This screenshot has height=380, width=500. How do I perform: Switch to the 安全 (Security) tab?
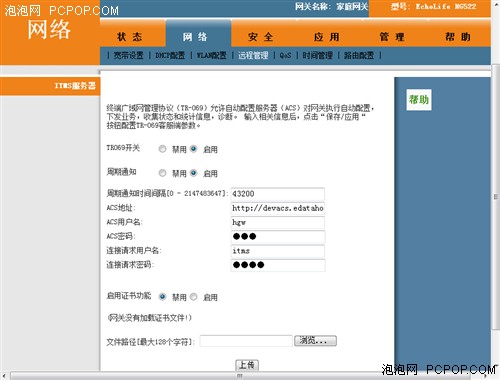[264, 34]
